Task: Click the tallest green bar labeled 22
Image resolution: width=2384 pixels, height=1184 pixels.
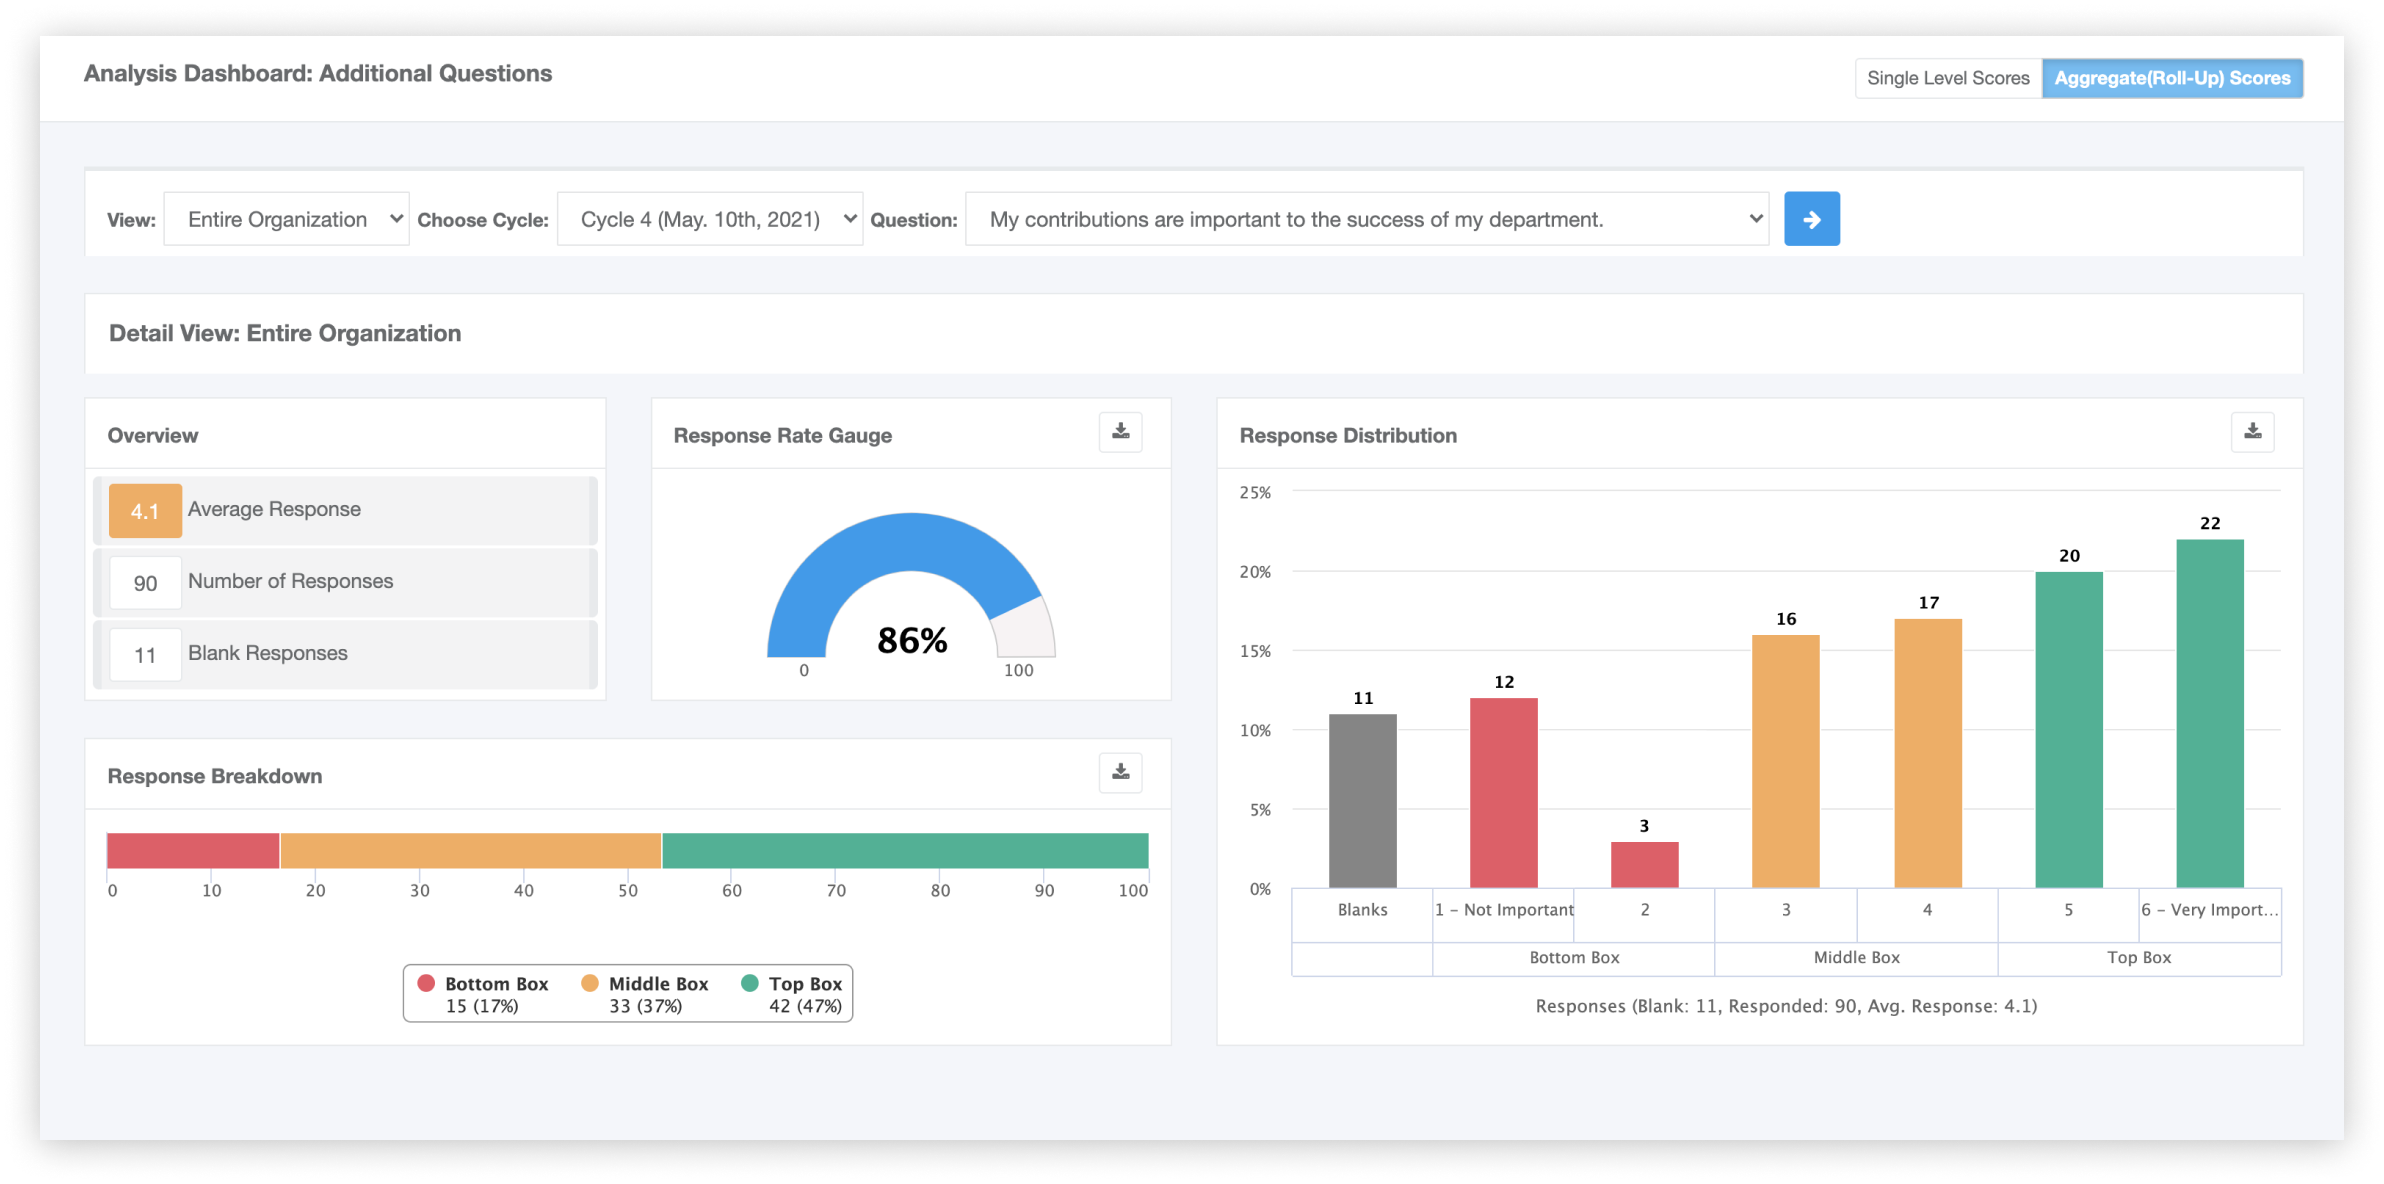Action: click(2209, 713)
